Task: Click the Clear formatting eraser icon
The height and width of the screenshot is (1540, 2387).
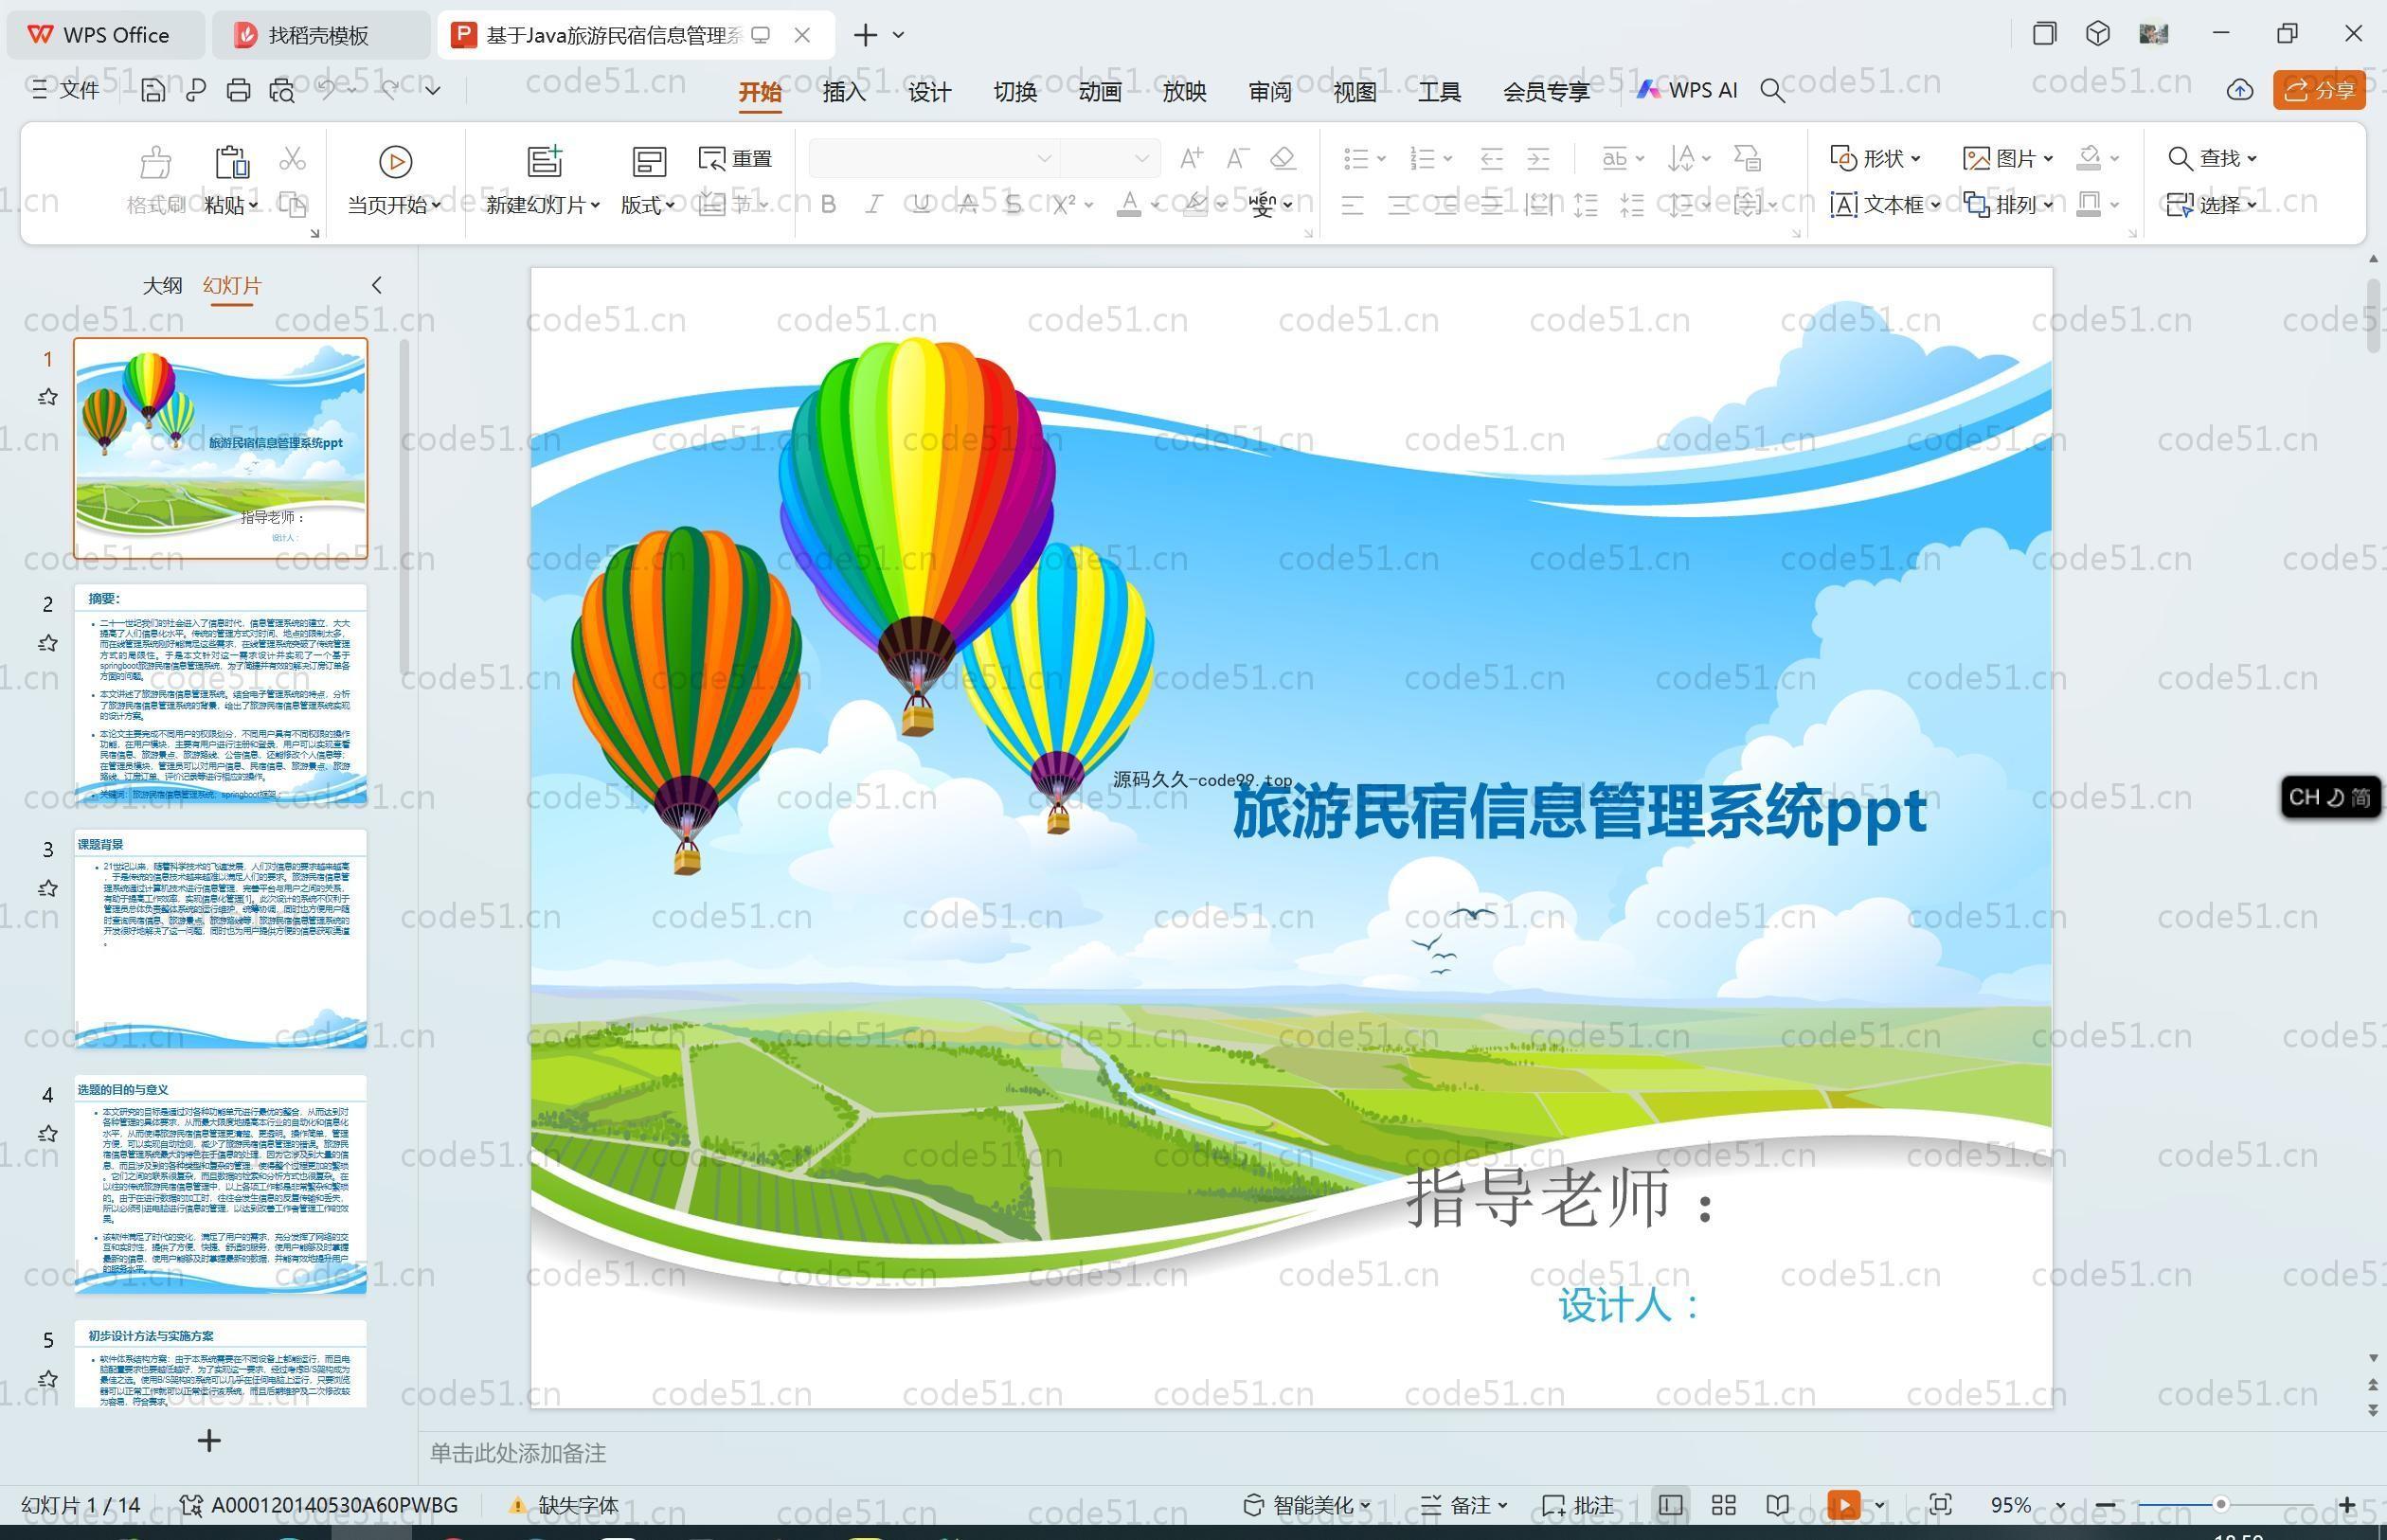Action: coord(1283,158)
